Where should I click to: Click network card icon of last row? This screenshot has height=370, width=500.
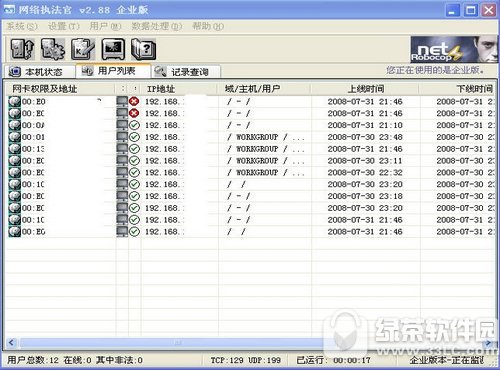[14, 231]
